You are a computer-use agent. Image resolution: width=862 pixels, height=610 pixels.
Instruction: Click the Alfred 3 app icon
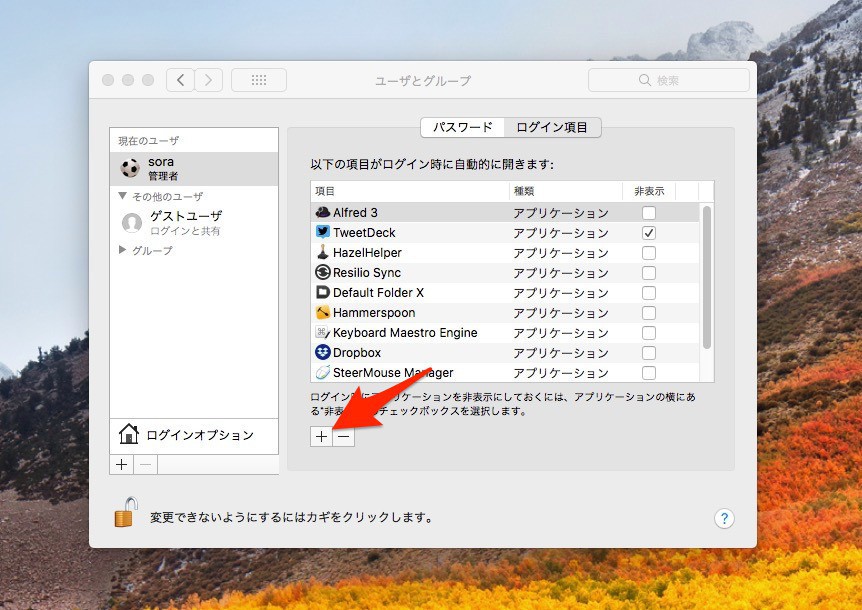click(322, 213)
